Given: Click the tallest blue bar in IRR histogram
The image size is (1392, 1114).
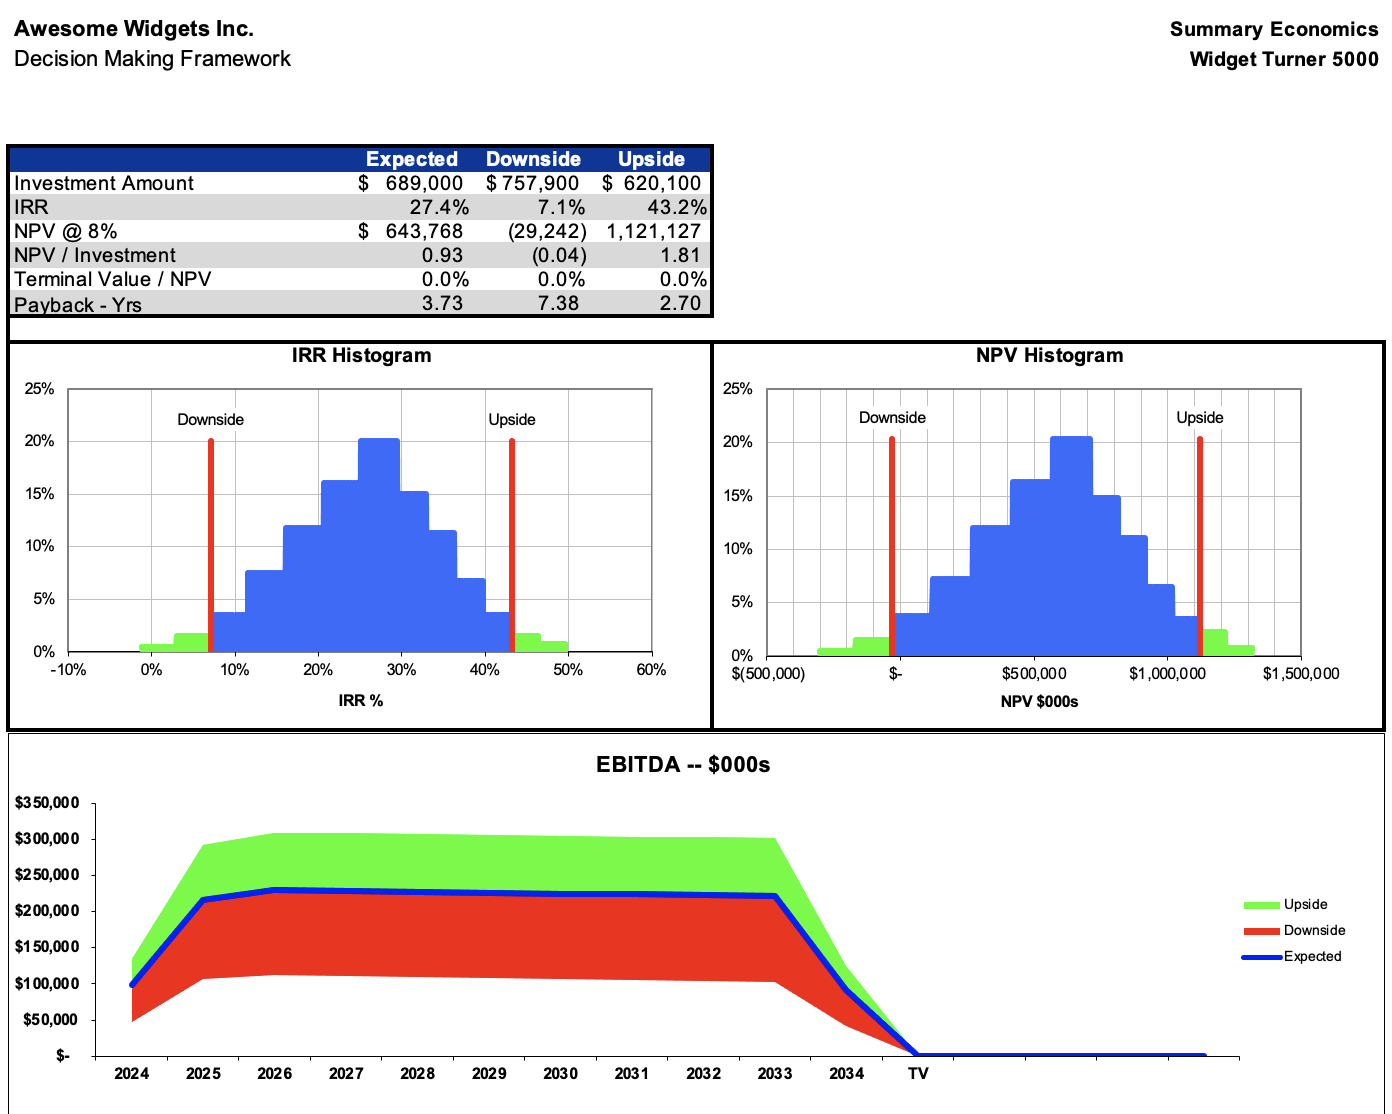Looking at the screenshot, I should (x=379, y=545).
